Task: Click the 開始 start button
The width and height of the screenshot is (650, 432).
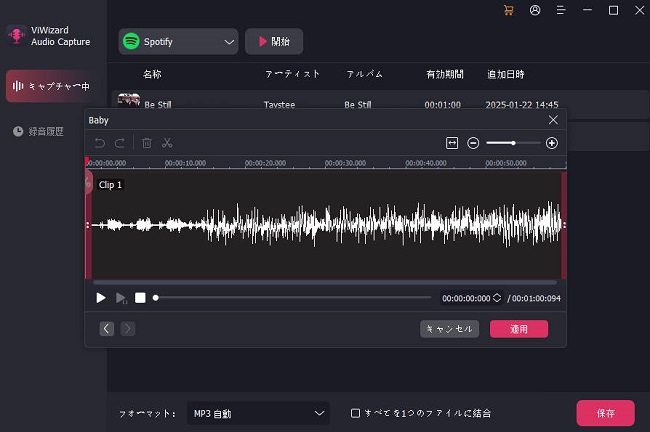Action: click(x=274, y=41)
